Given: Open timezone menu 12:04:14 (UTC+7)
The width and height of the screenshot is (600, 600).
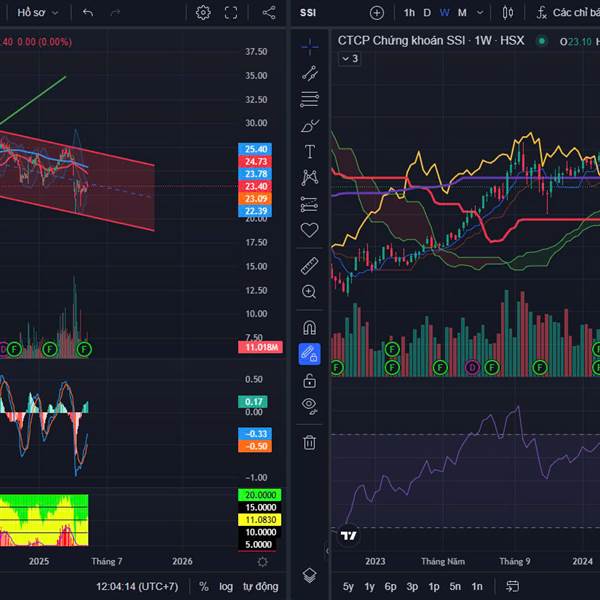Looking at the screenshot, I should pos(137,586).
